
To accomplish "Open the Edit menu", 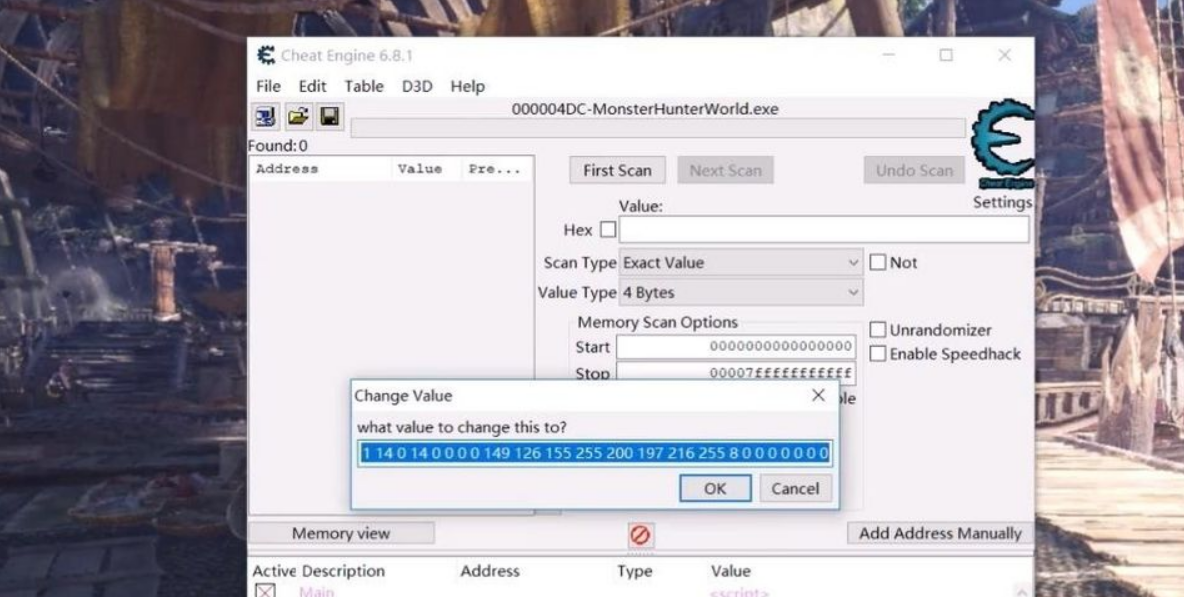I will click(313, 86).
